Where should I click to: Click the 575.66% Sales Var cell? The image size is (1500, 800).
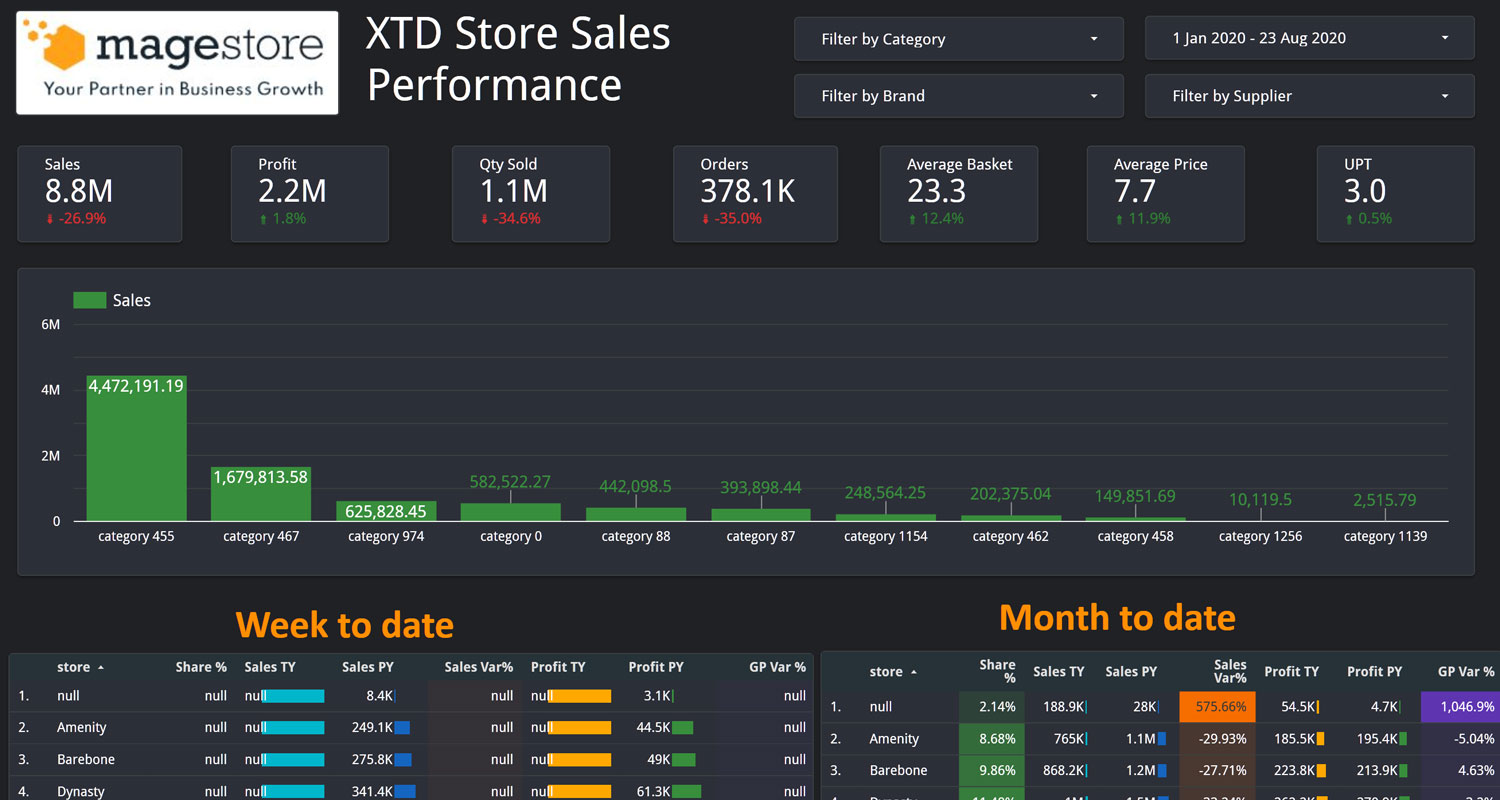pos(1218,706)
